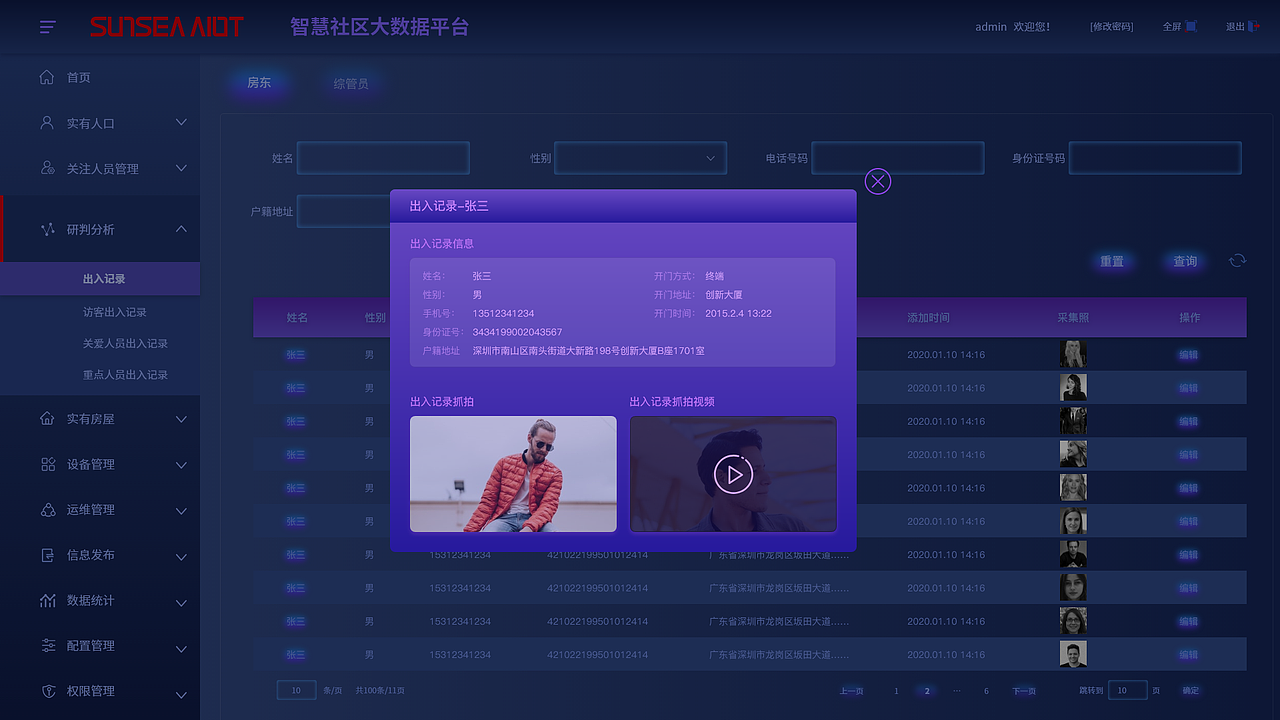Collapse the 研判分析 menu chevron
This screenshot has height=720, width=1280.
(x=181, y=229)
